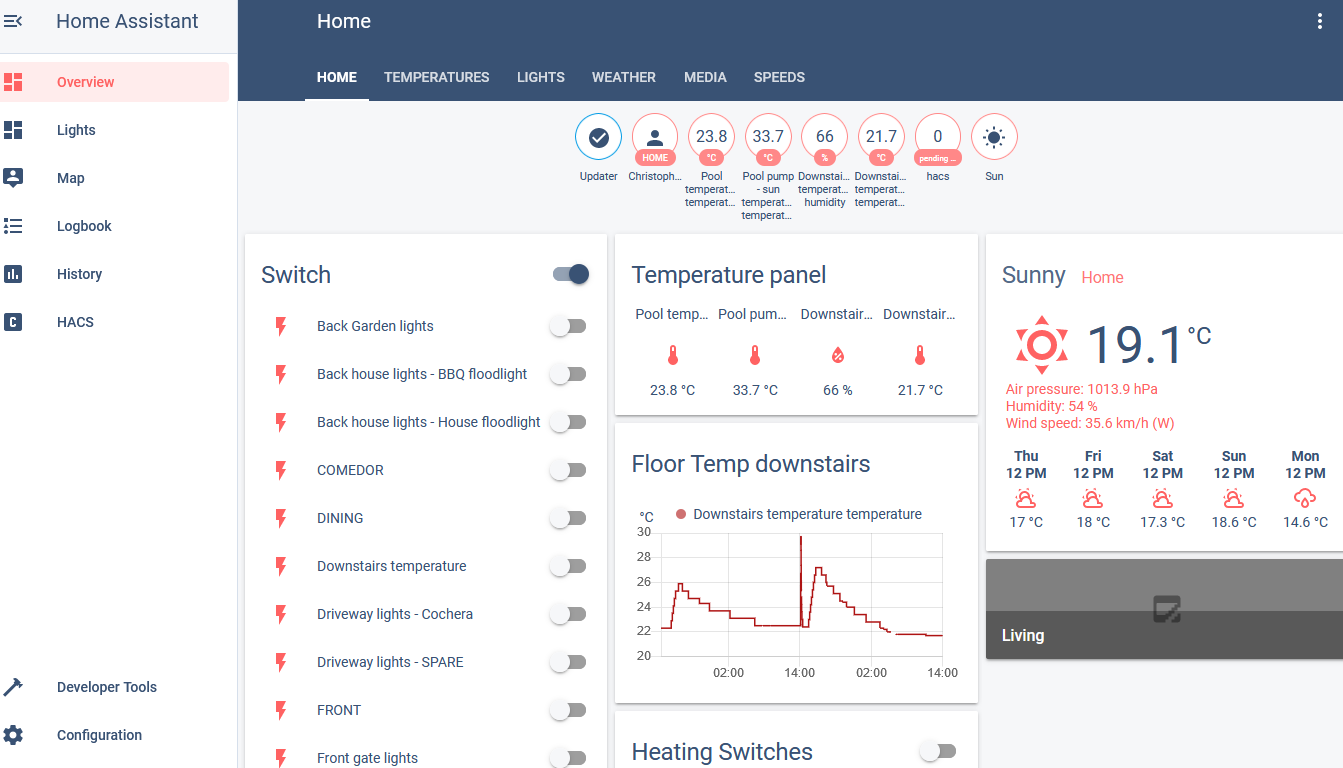Switch to the HOME tab
The image size is (1343, 768).
coord(337,77)
